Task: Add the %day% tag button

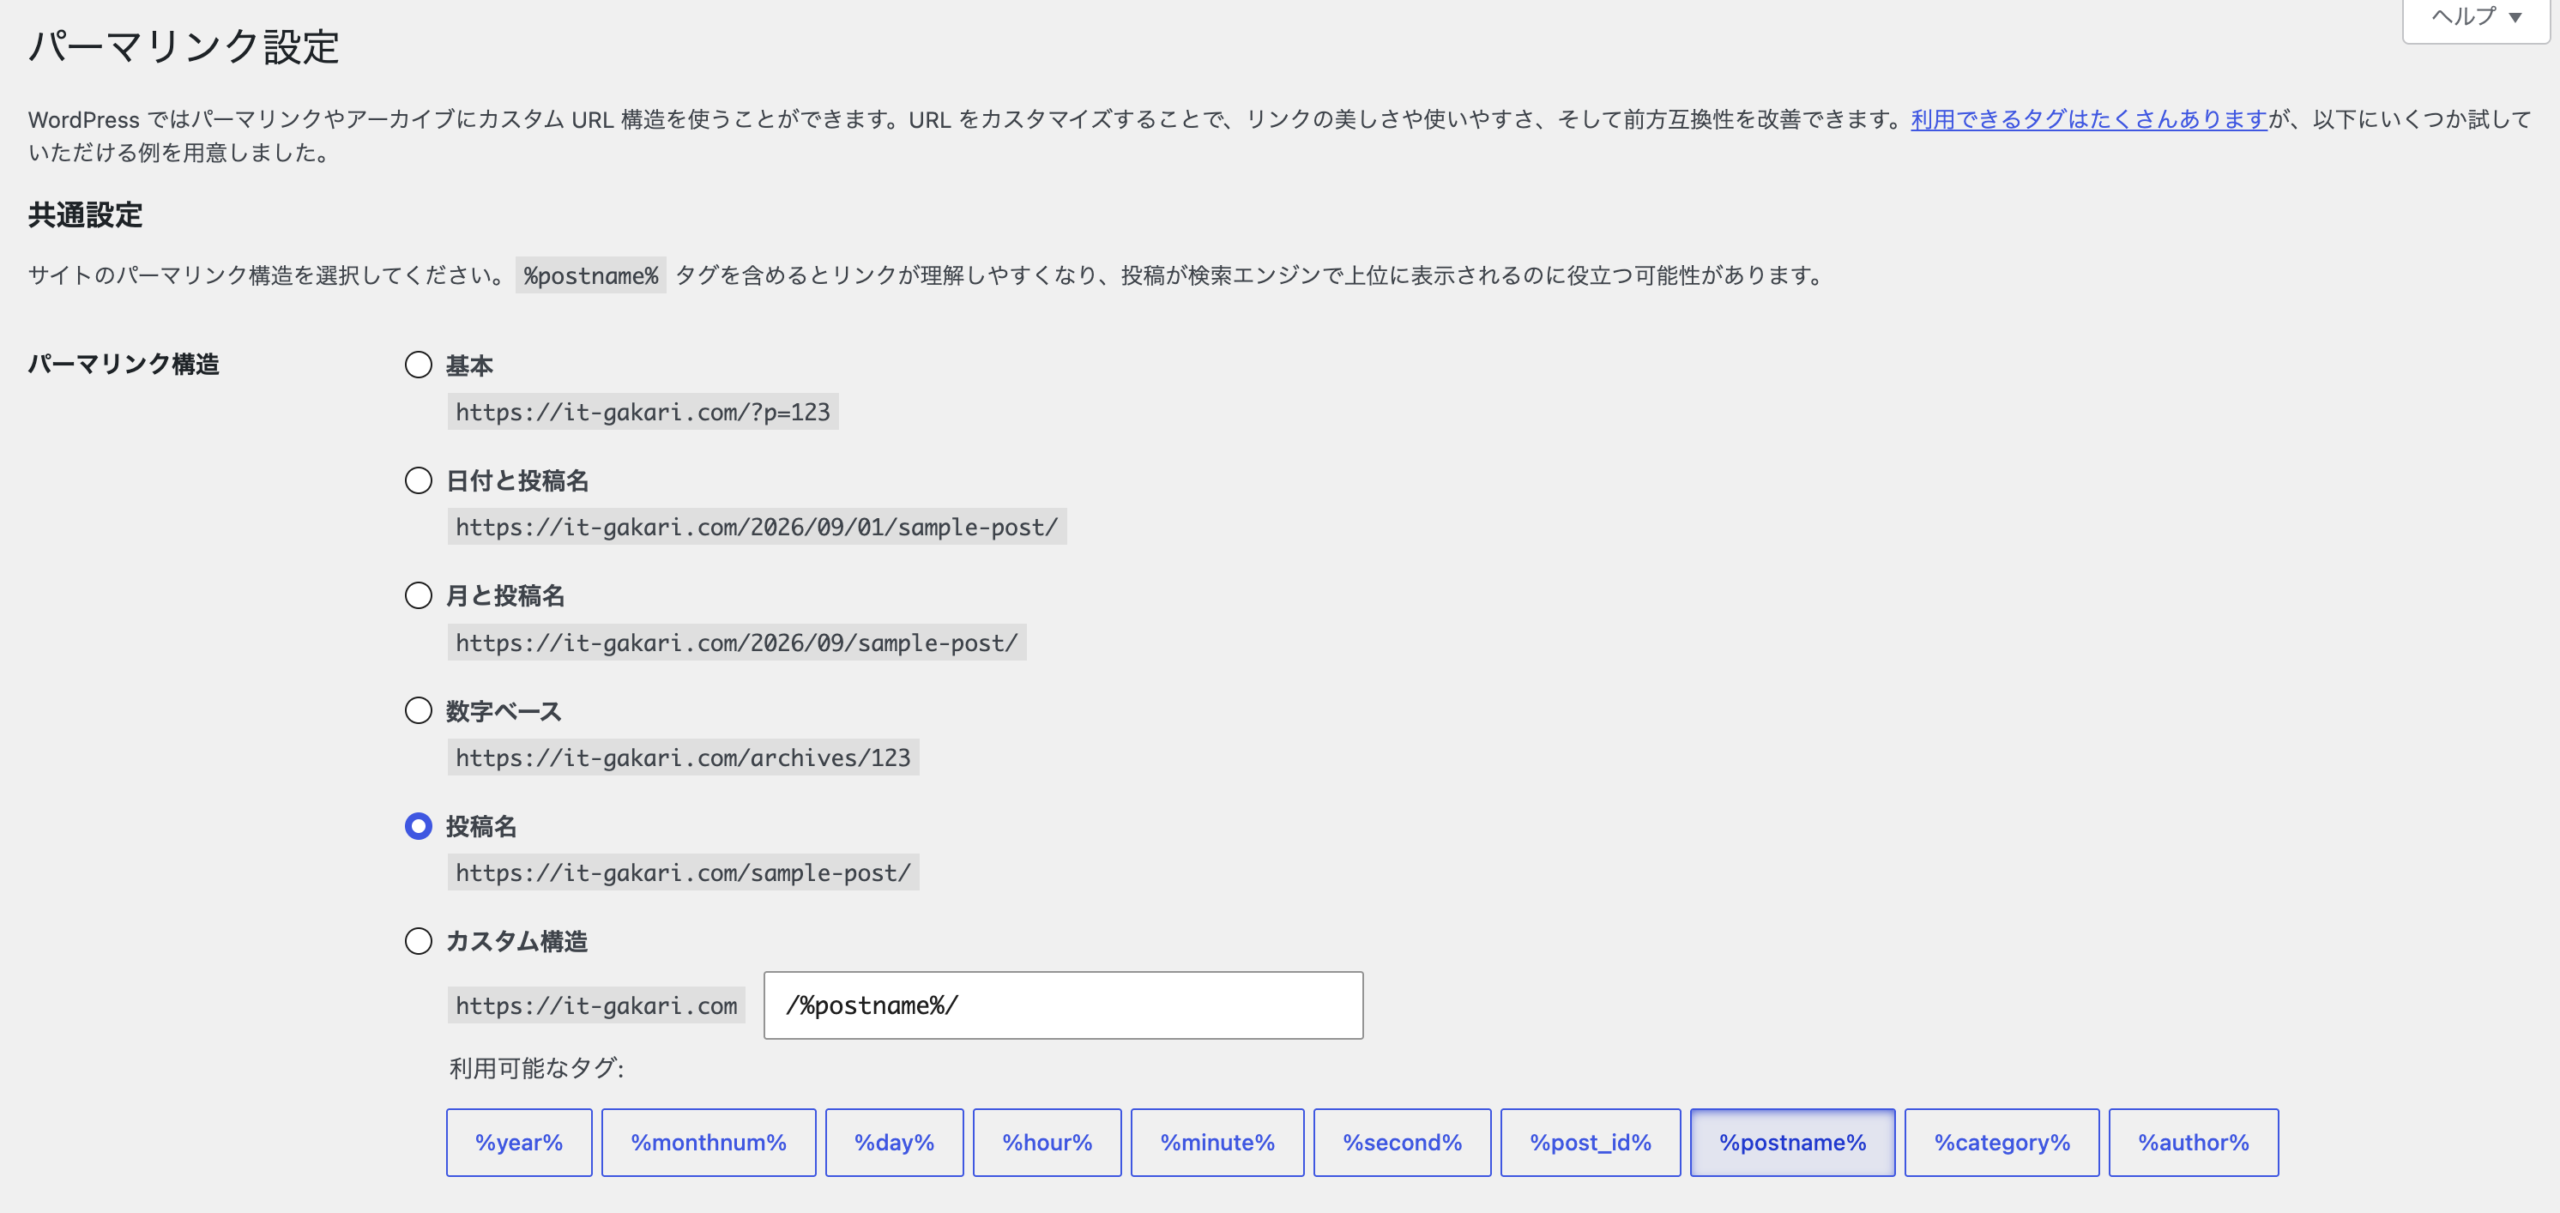Action: point(895,1142)
